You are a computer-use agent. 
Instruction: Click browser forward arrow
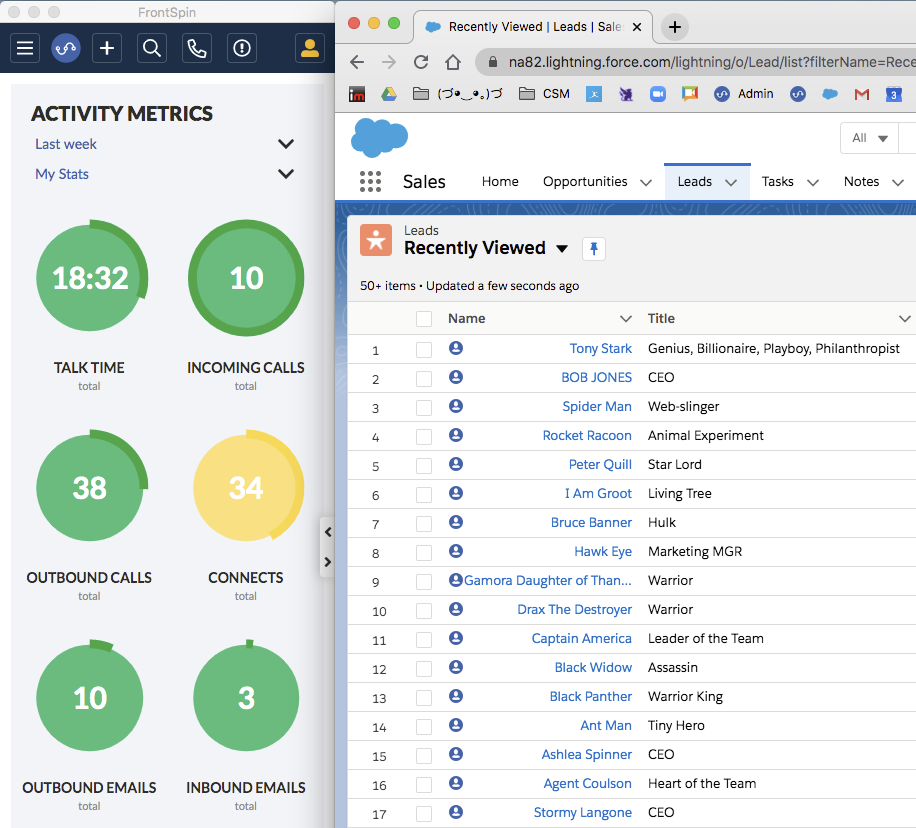(x=388, y=62)
